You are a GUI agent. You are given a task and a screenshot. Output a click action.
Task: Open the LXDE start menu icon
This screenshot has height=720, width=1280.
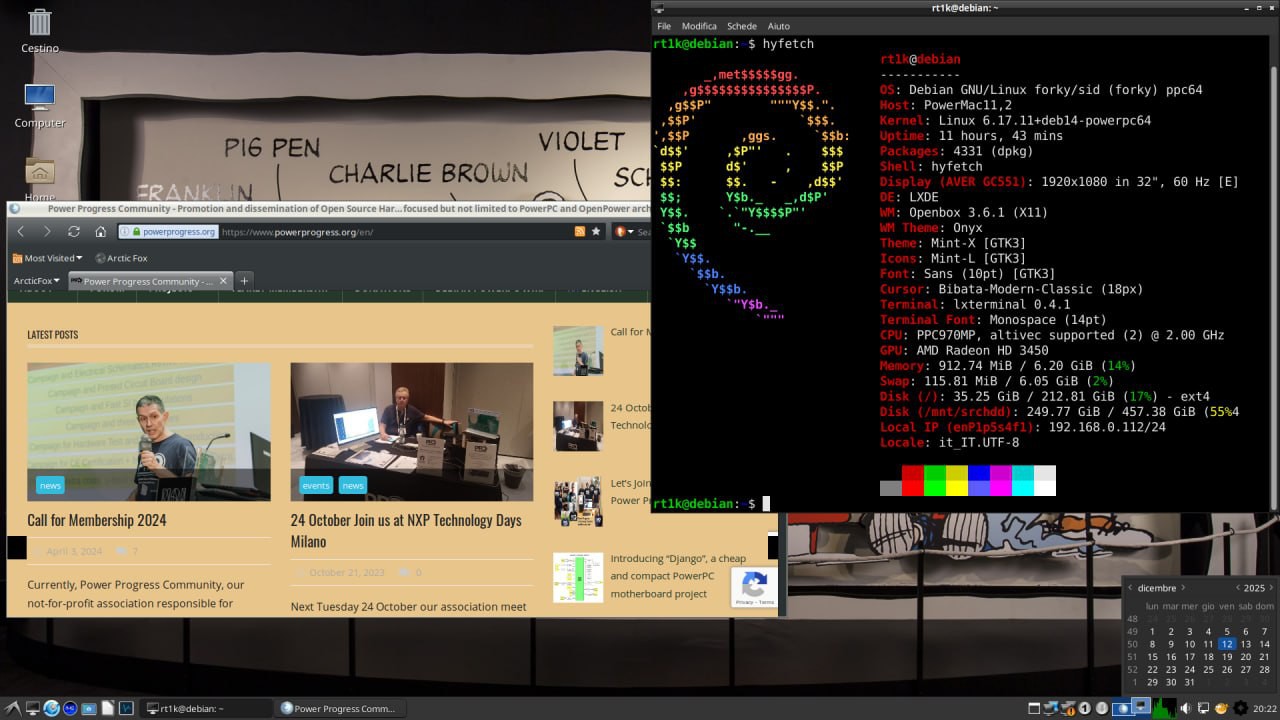[12, 708]
